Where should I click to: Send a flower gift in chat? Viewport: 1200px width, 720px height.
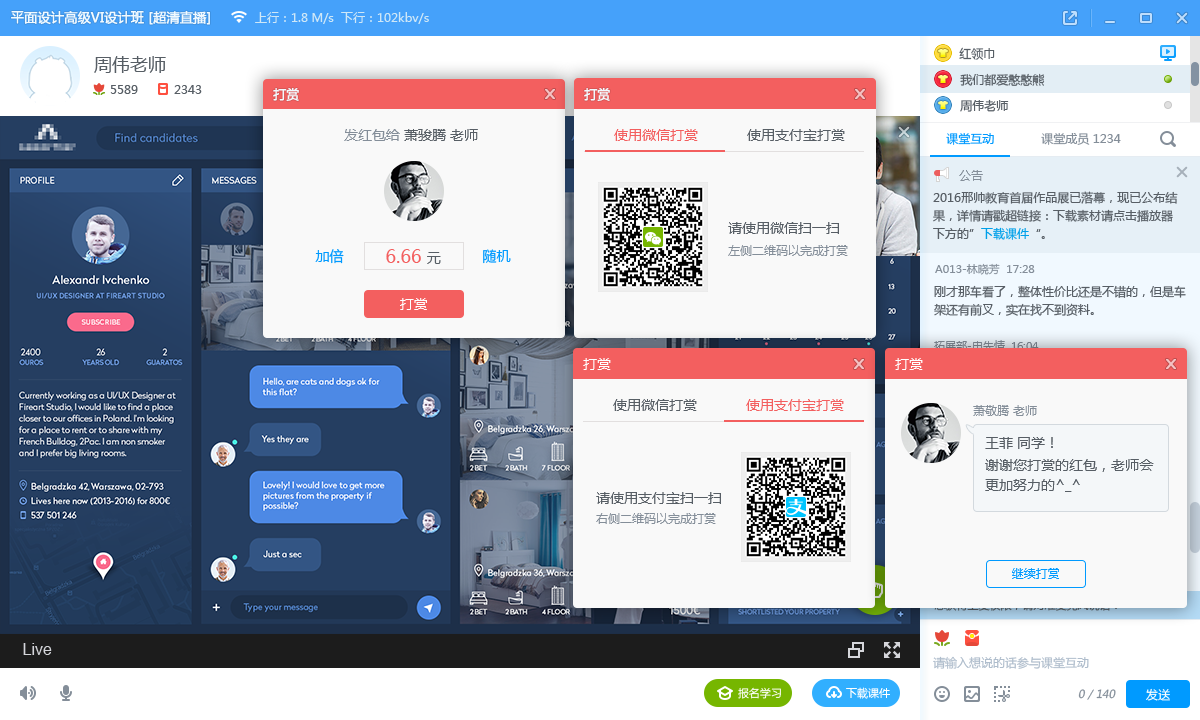click(x=941, y=637)
